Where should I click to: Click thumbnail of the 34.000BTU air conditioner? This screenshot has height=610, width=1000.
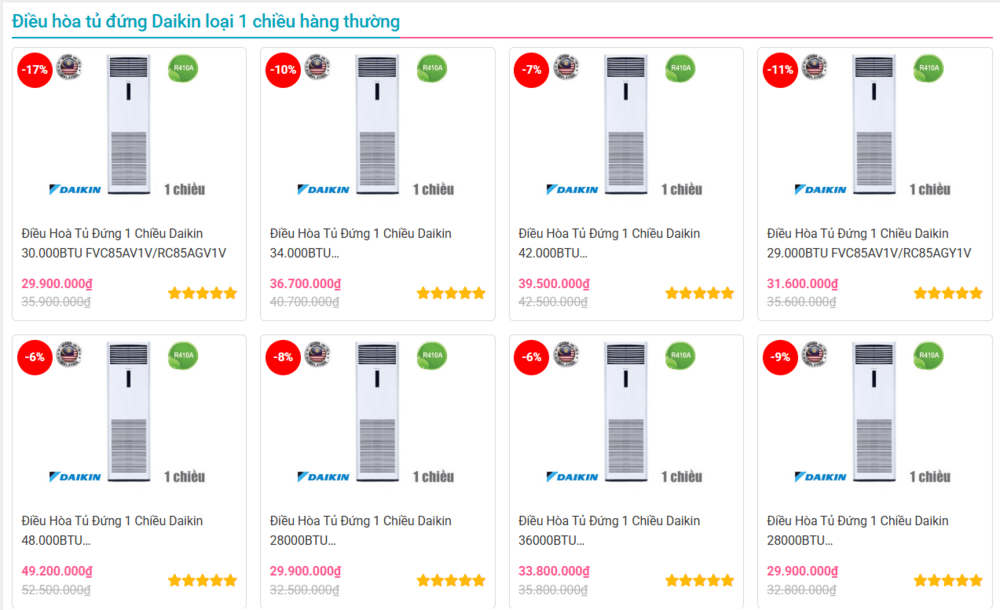coord(377,125)
